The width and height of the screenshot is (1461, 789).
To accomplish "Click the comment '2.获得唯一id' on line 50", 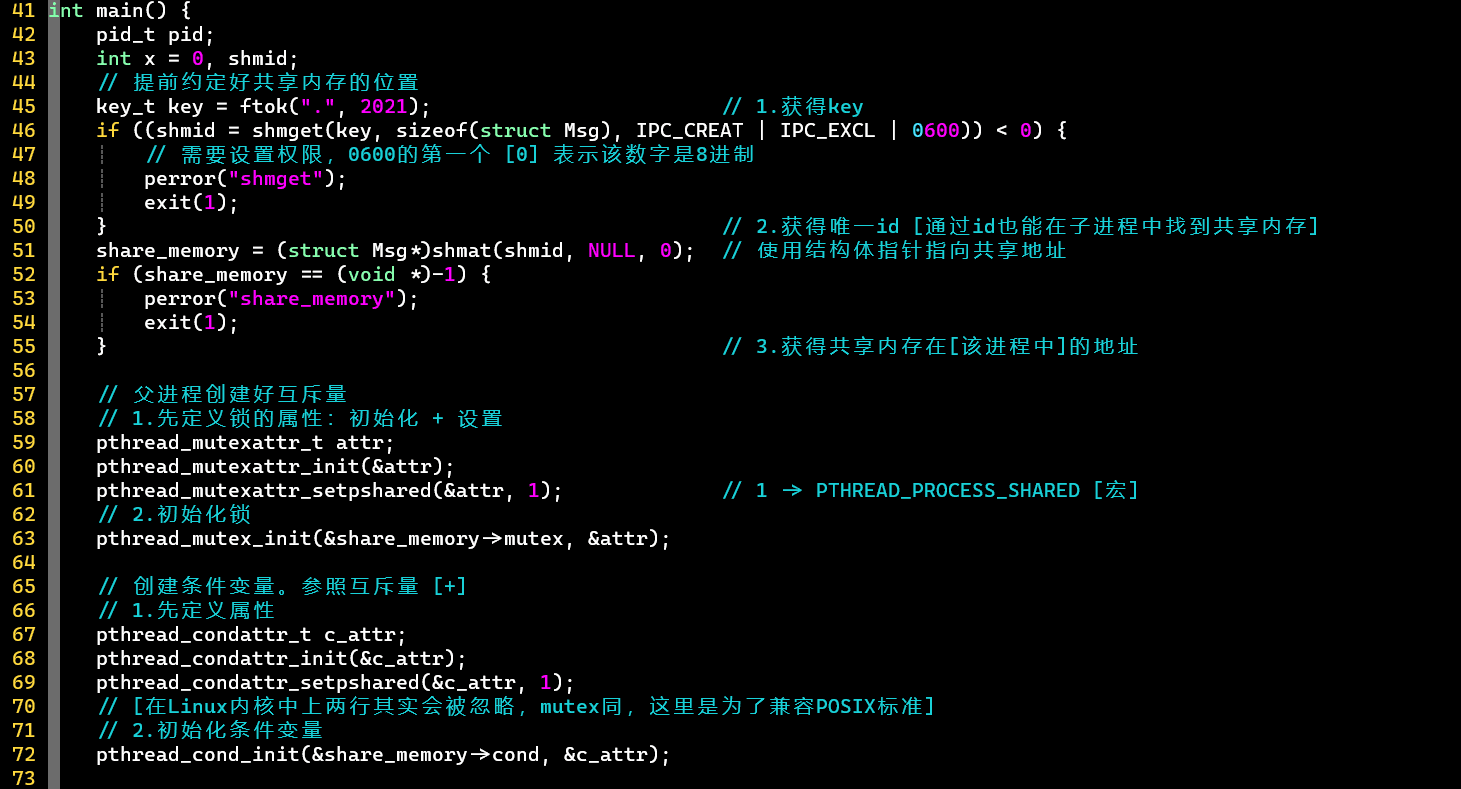I will 811,227.
